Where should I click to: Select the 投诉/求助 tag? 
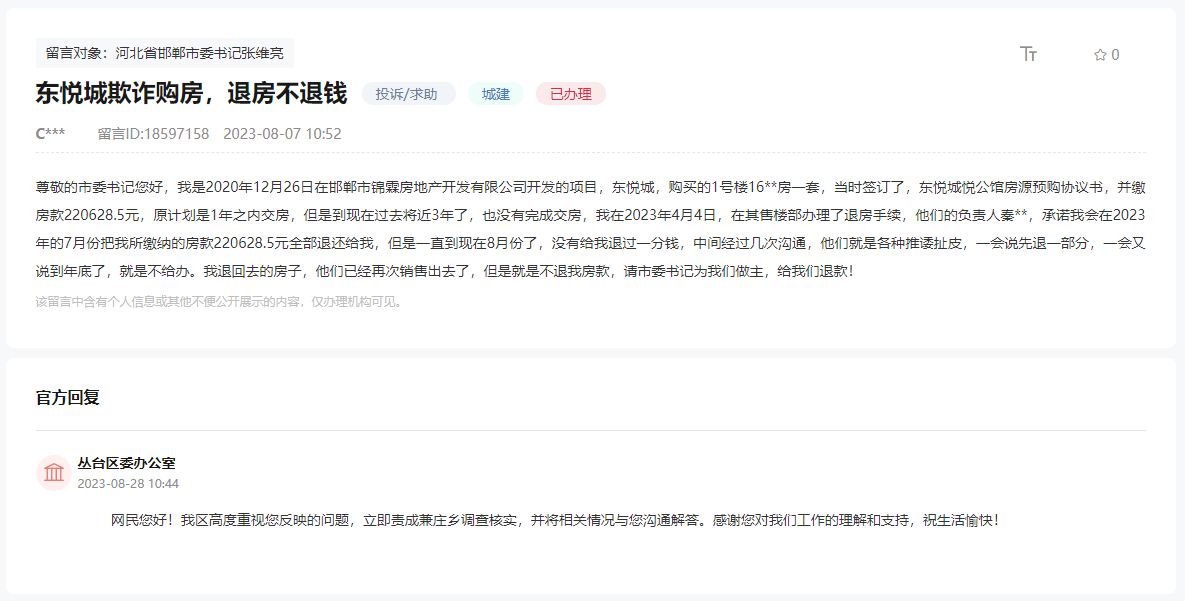(x=408, y=94)
